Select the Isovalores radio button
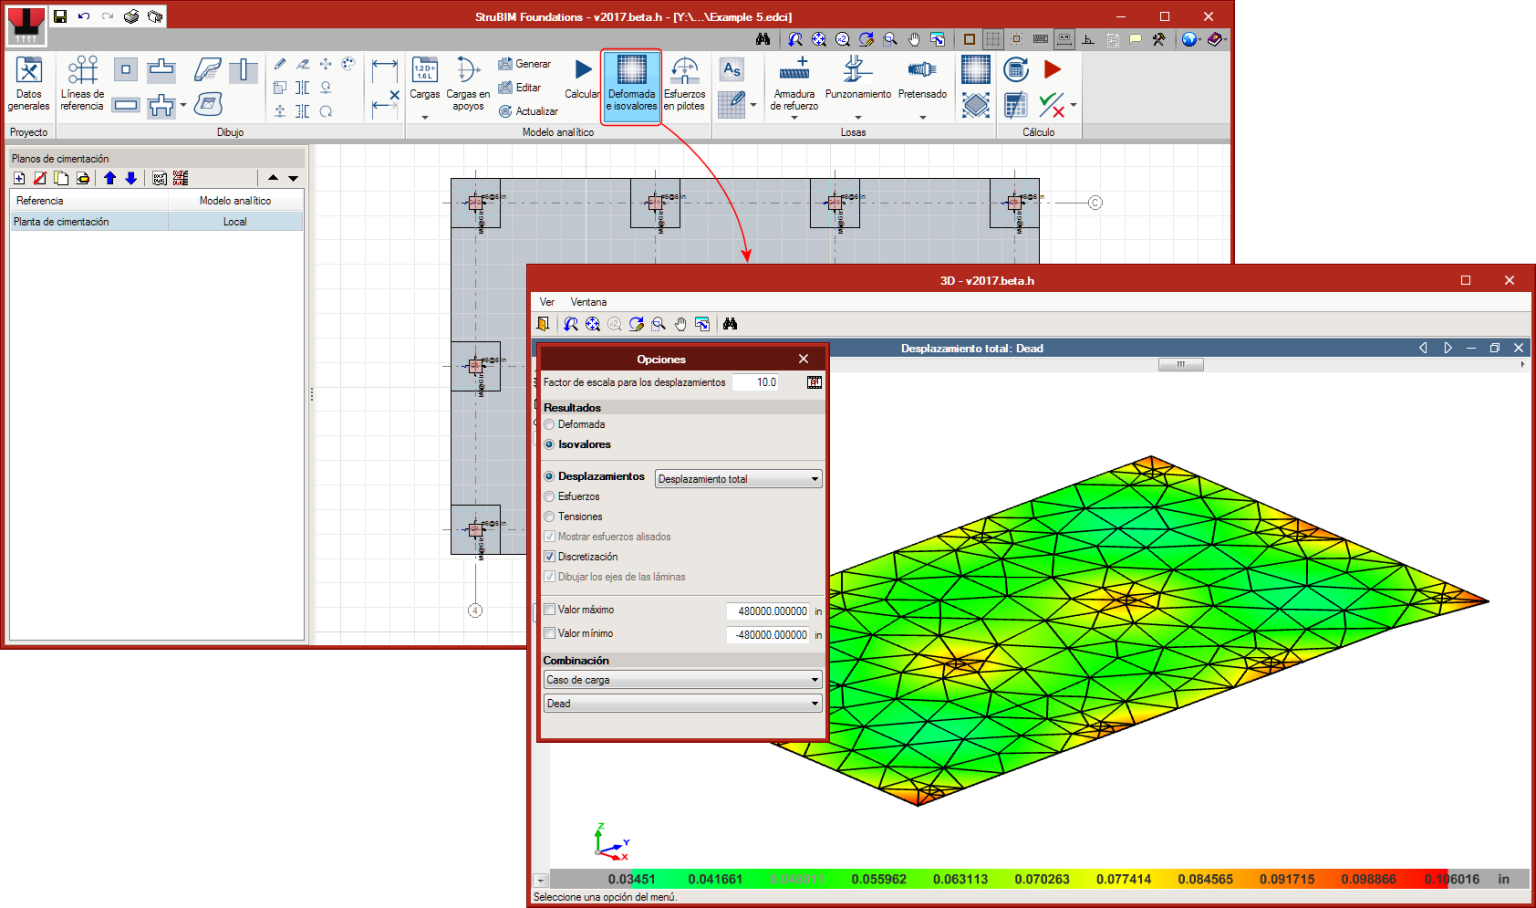 click(x=549, y=444)
